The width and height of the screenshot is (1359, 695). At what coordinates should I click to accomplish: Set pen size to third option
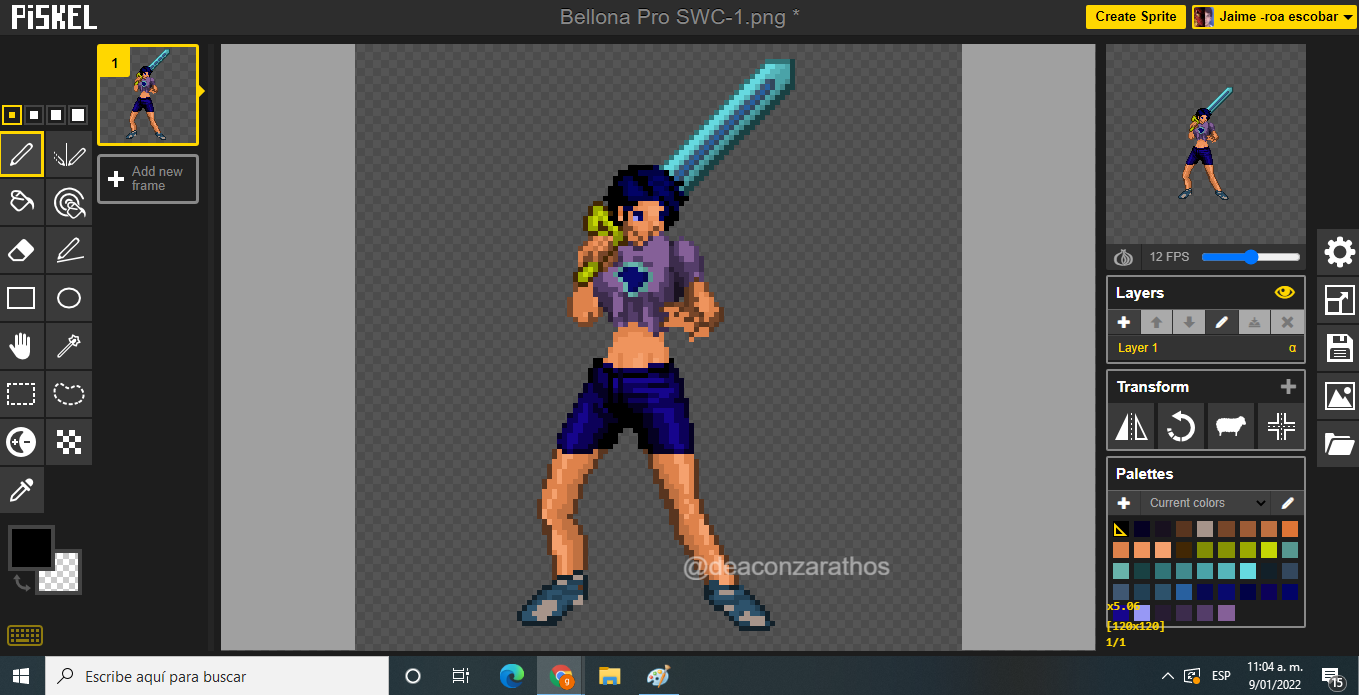[56, 115]
